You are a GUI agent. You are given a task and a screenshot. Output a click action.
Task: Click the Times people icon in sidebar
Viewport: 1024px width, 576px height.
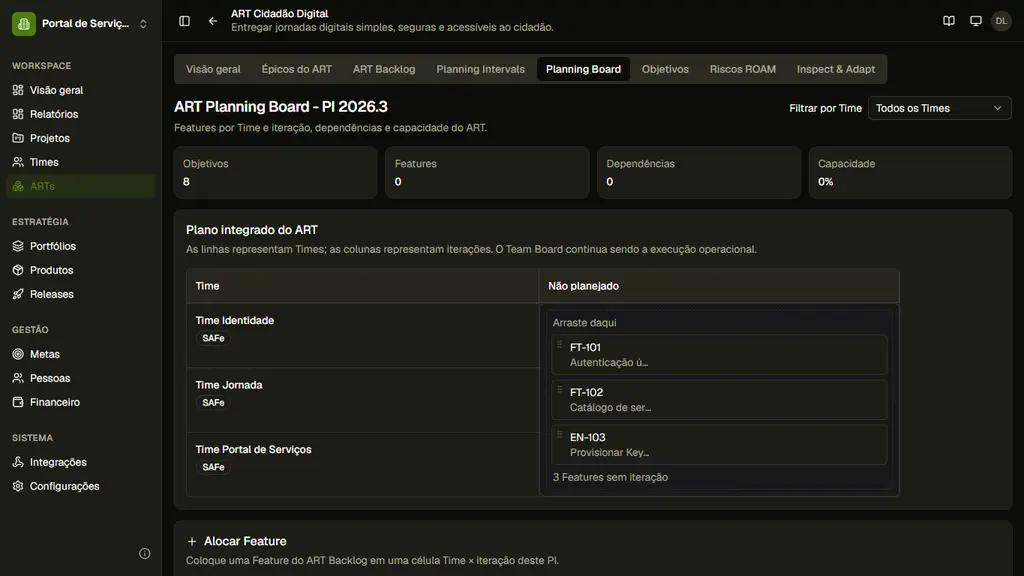click(18, 162)
